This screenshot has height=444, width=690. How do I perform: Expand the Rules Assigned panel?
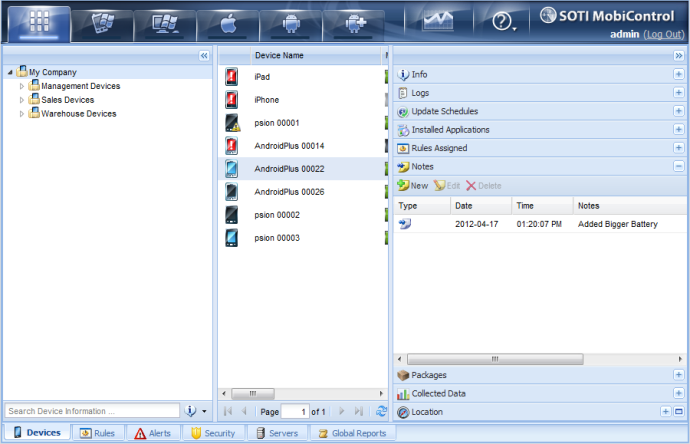click(x=678, y=148)
